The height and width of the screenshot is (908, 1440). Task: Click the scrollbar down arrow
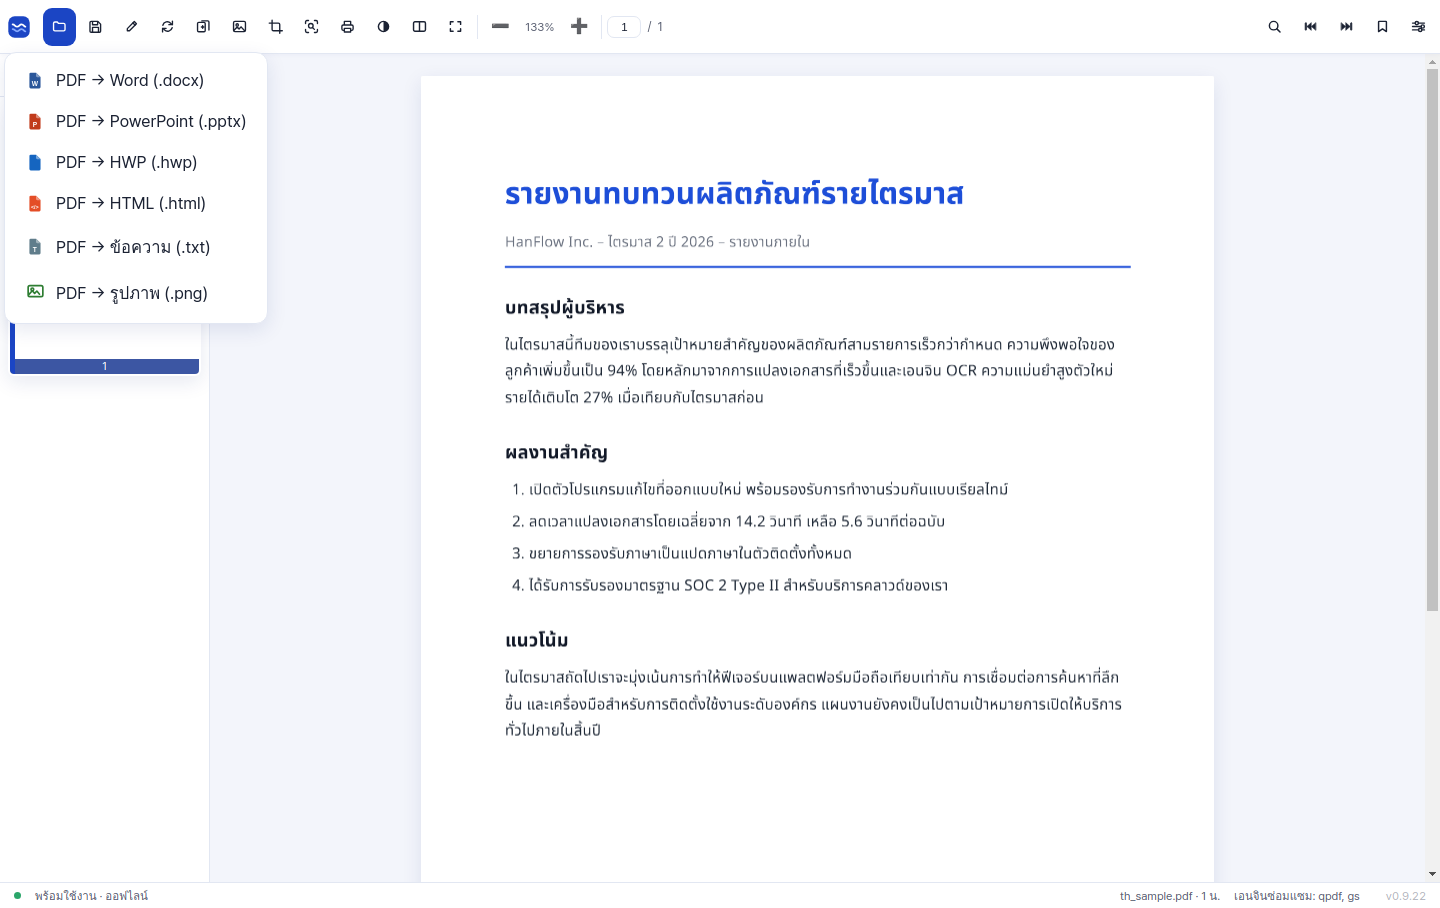click(x=1432, y=874)
